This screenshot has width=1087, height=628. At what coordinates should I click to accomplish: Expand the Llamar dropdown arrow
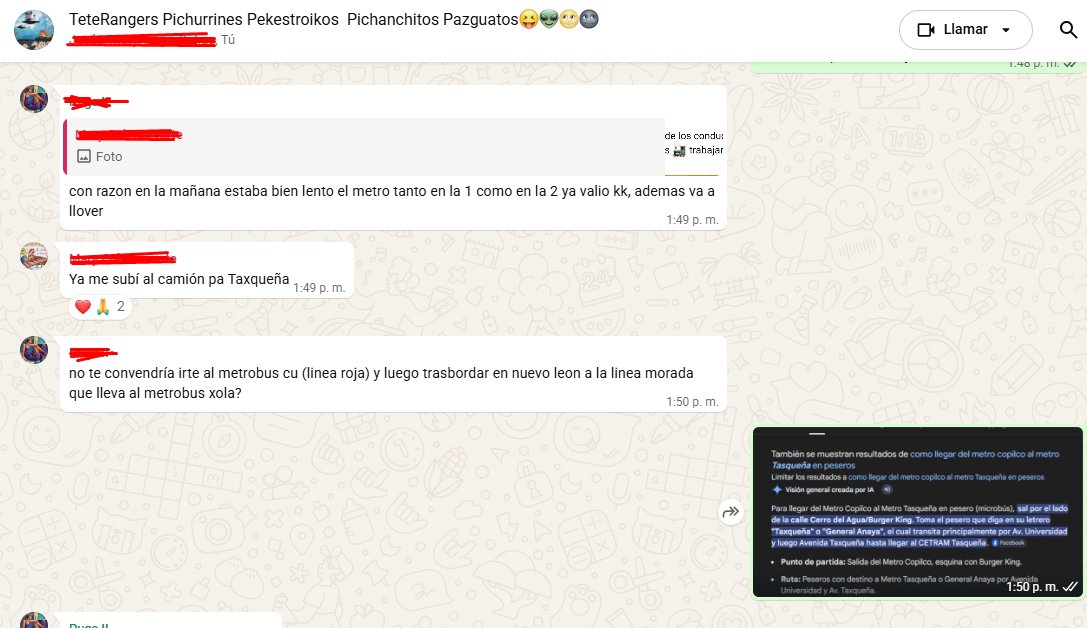coord(1006,30)
